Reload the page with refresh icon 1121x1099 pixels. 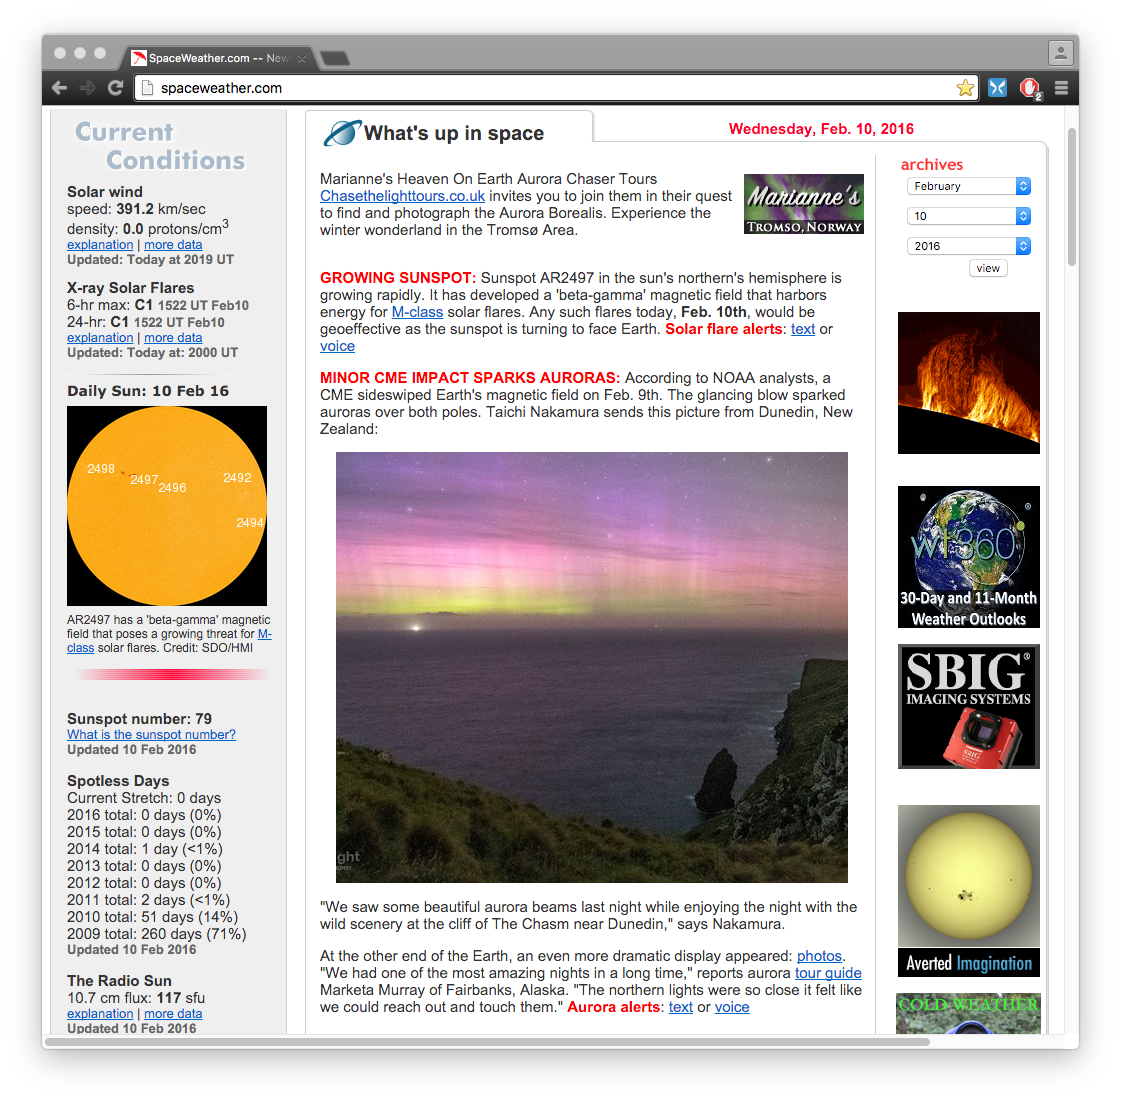click(x=115, y=88)
